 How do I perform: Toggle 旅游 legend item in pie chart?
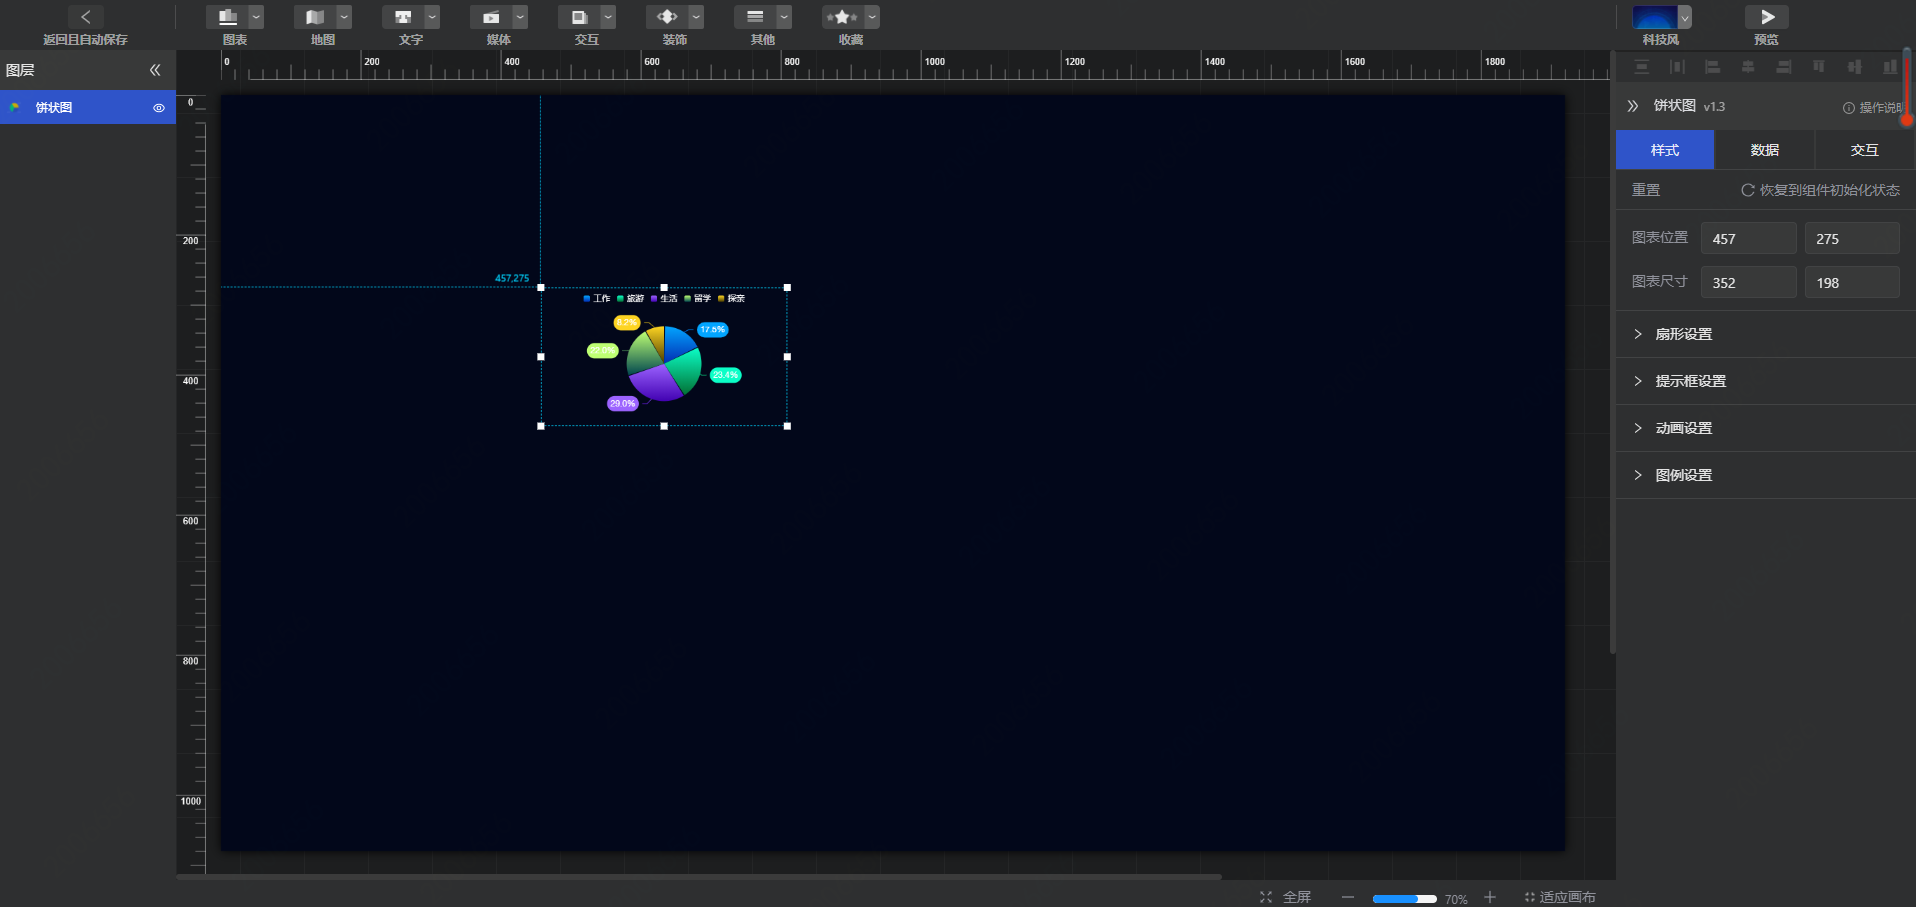tap(631, 298)
